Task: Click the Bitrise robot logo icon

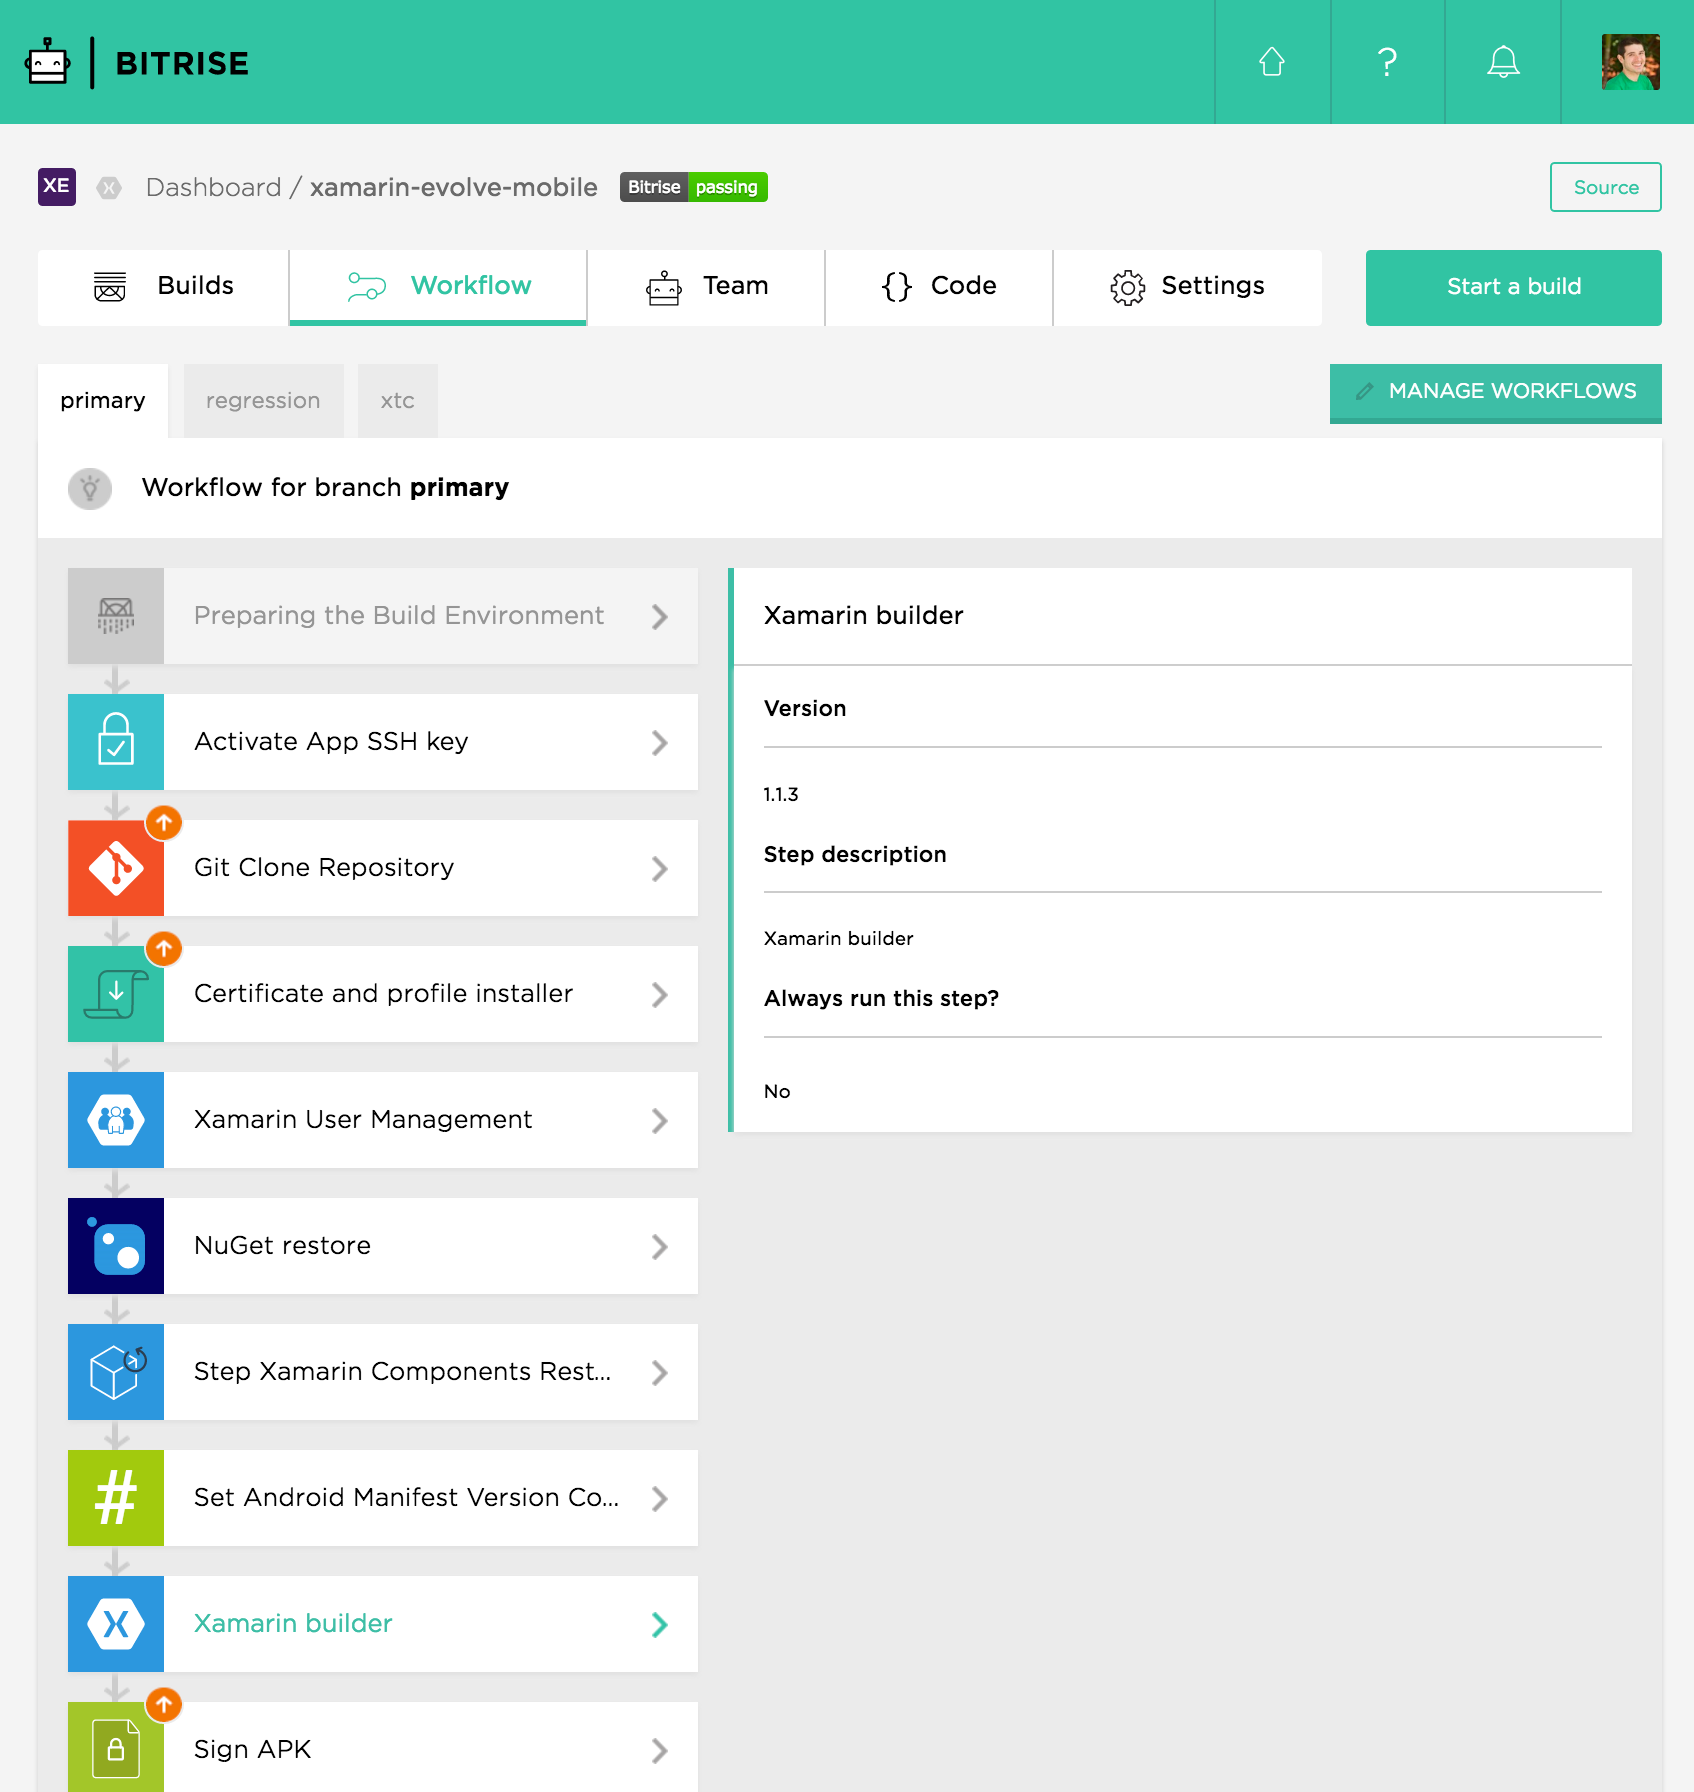Action: [47, 62]
